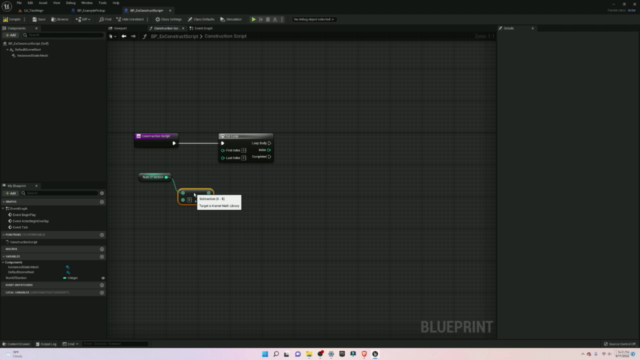
Task: Open Content Drawer in the bottom bar
Action: tap(16, 344)
